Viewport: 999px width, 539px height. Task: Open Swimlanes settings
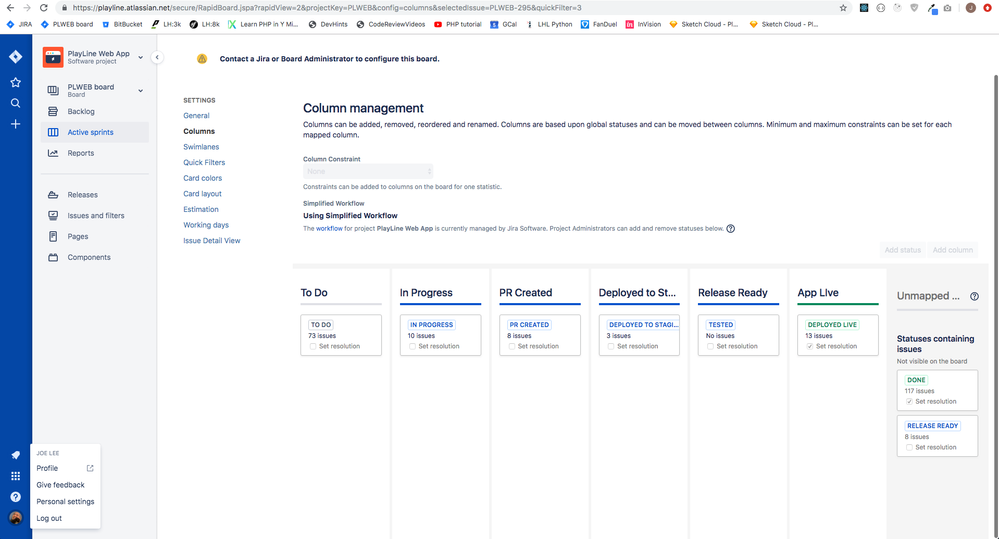(201, 147)
